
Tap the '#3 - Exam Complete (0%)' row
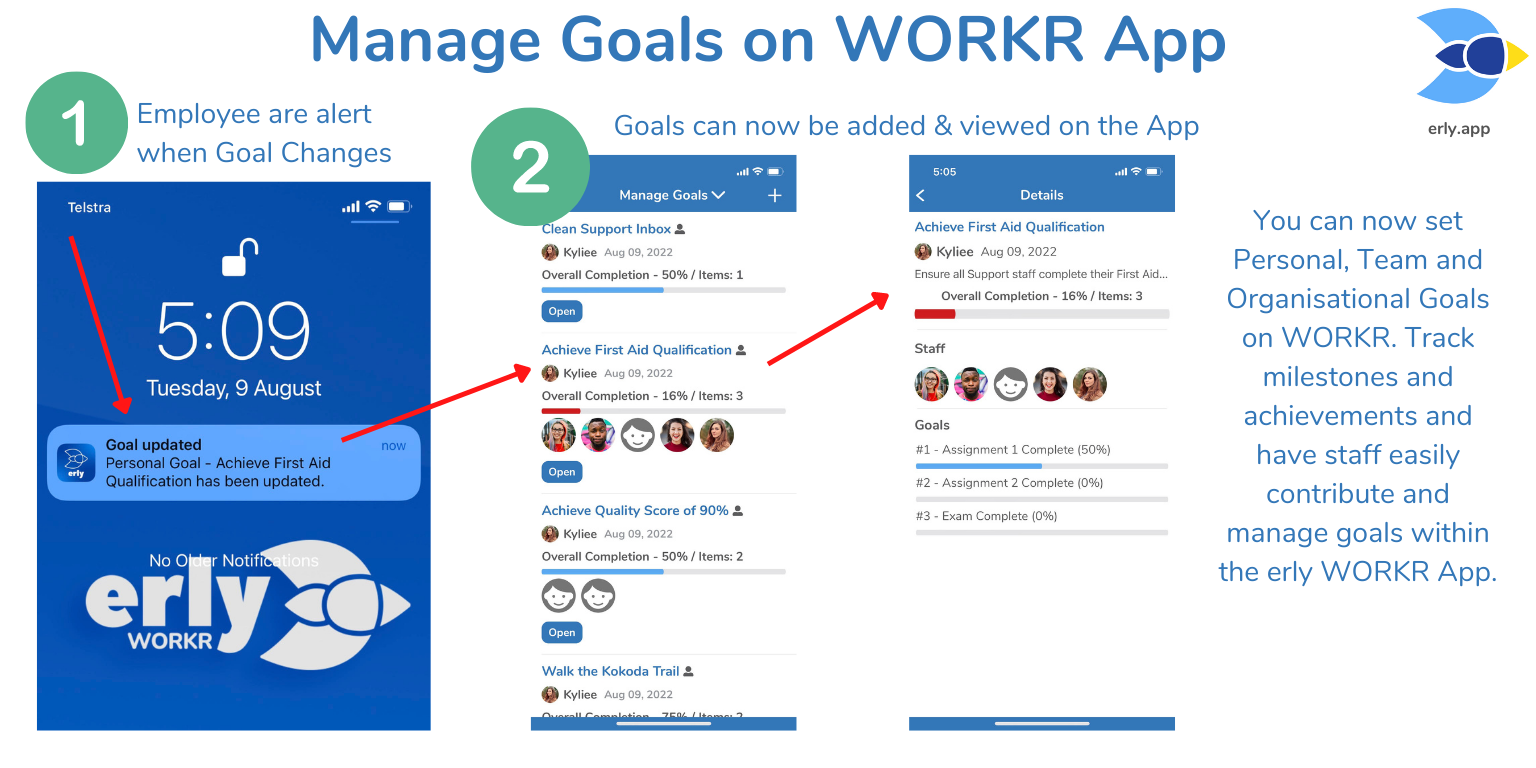pyautogui.click(x=986, y=516)
